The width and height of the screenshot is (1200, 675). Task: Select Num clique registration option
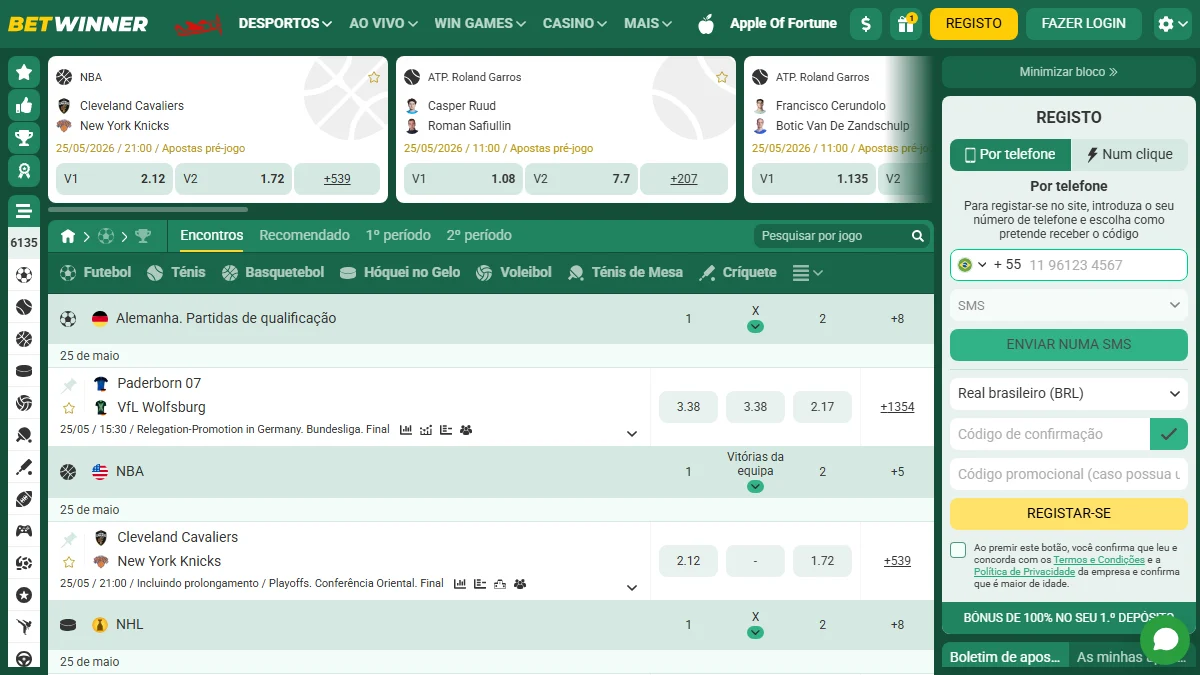1129,155
